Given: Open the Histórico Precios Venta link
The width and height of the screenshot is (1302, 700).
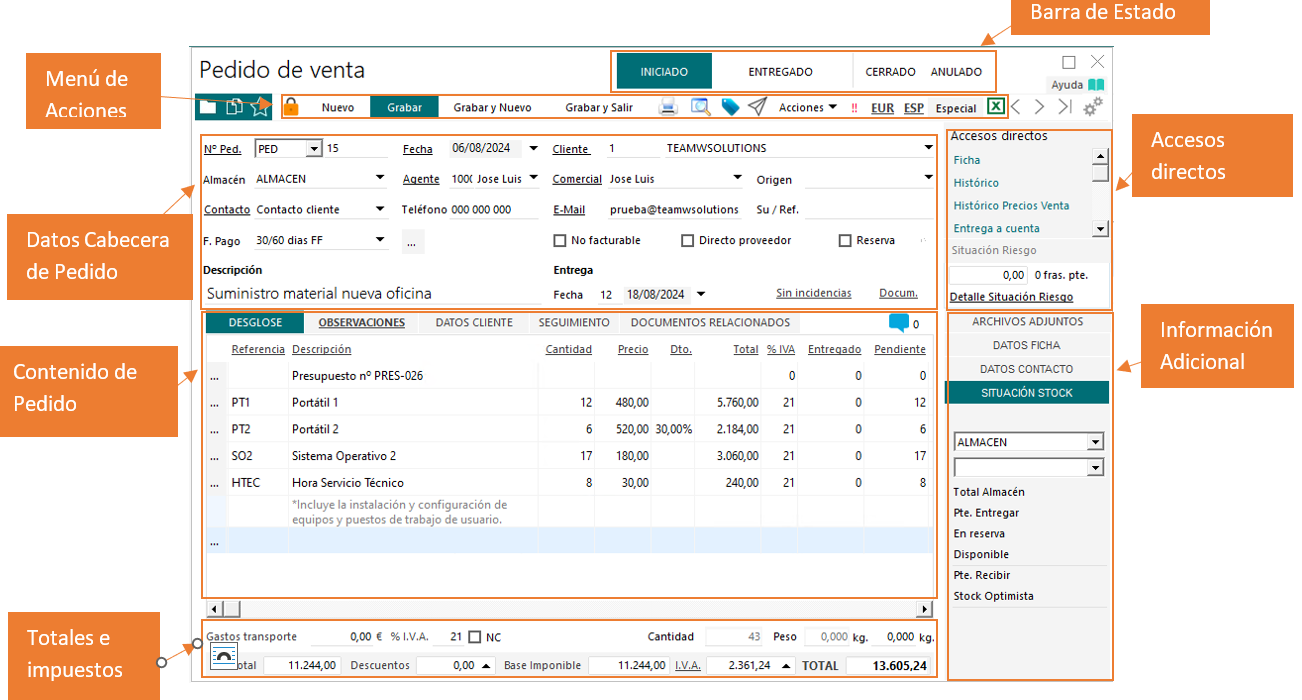Looking at the screenshot, I should (1011, 206).
